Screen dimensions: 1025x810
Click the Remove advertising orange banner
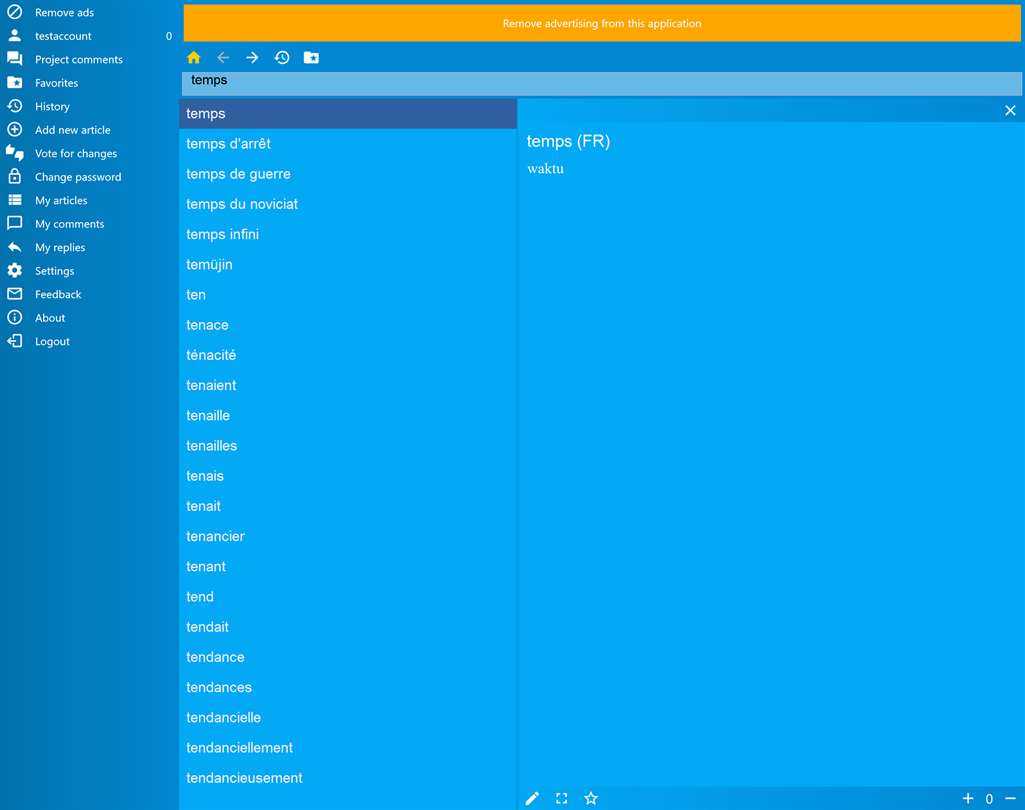click(602, 23)
